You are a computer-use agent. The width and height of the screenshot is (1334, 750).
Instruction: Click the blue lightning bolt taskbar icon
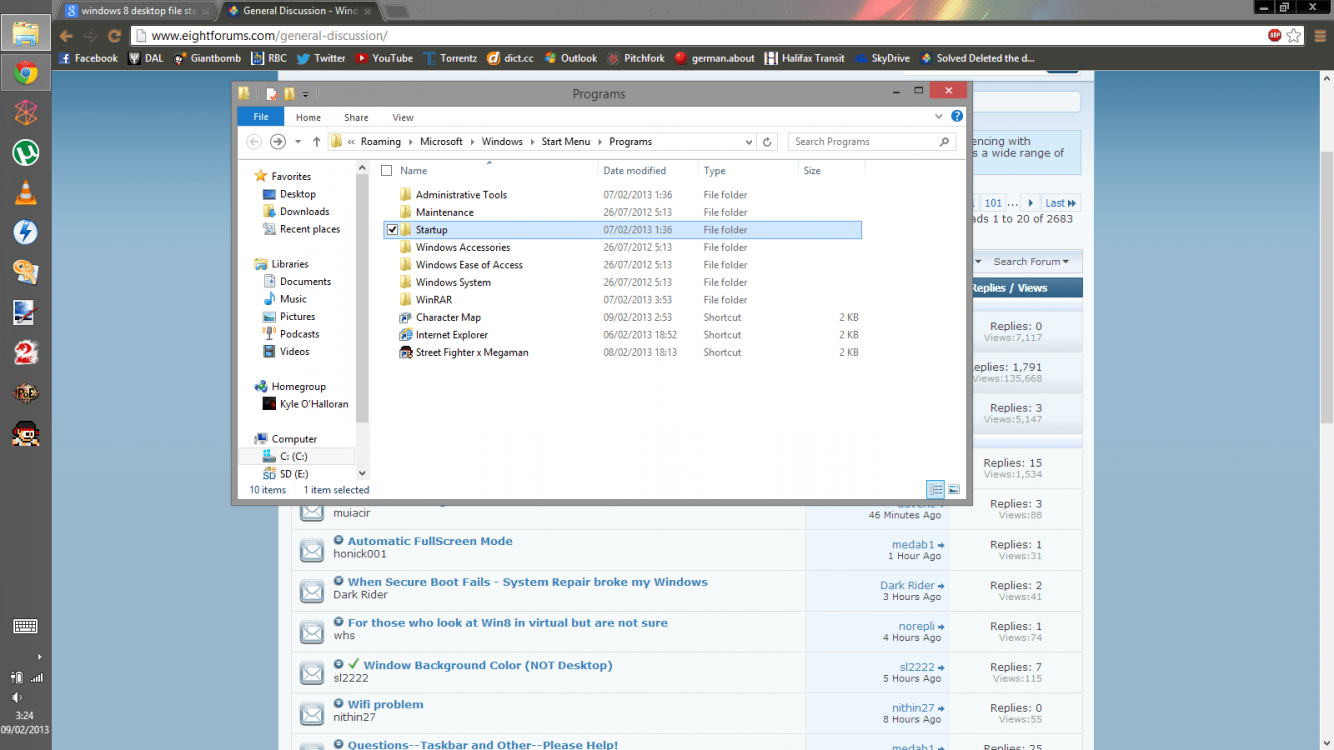(x=26, y=232)
